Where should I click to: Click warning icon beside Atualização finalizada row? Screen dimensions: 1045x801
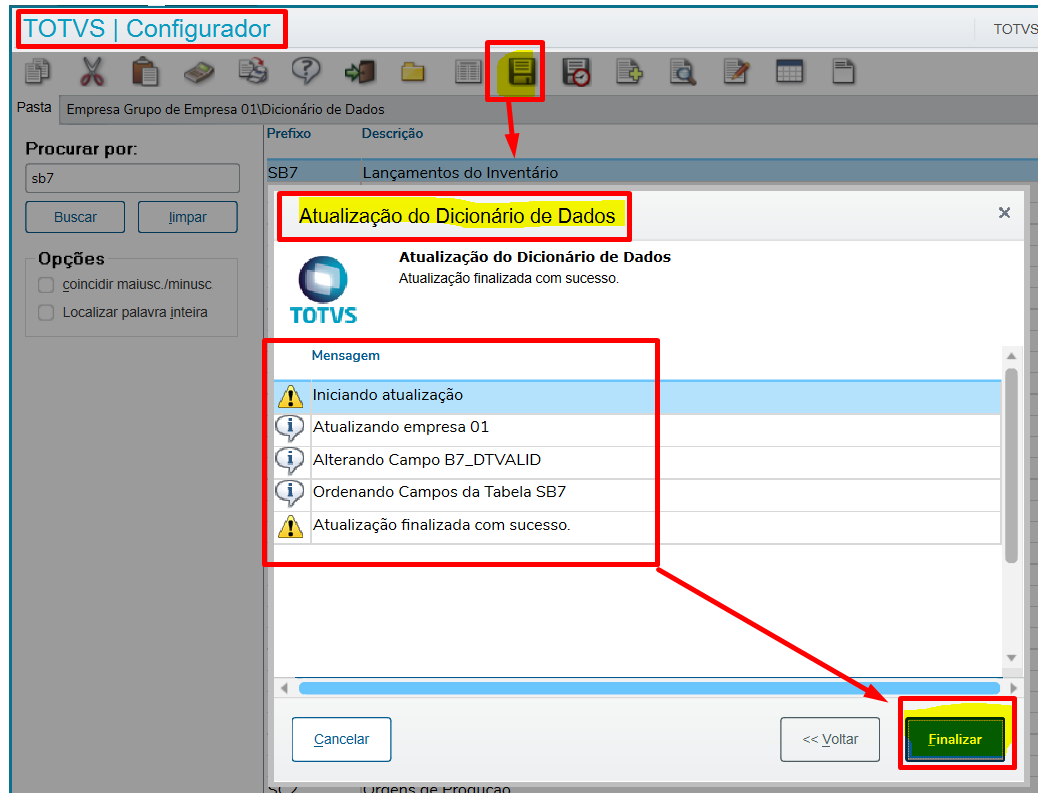291,526
